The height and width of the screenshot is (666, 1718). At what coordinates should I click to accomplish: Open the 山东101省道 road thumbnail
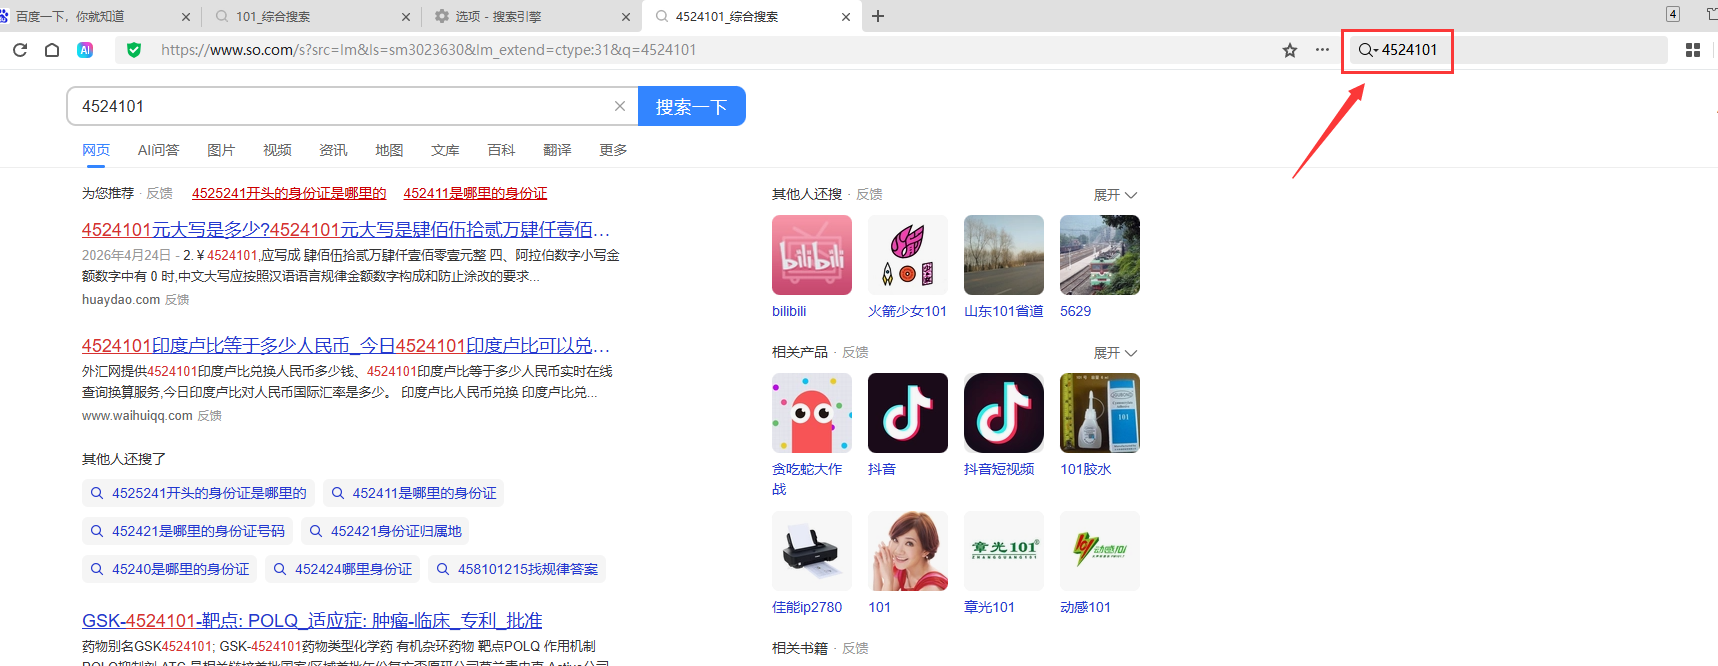(x=1004, y=255)
